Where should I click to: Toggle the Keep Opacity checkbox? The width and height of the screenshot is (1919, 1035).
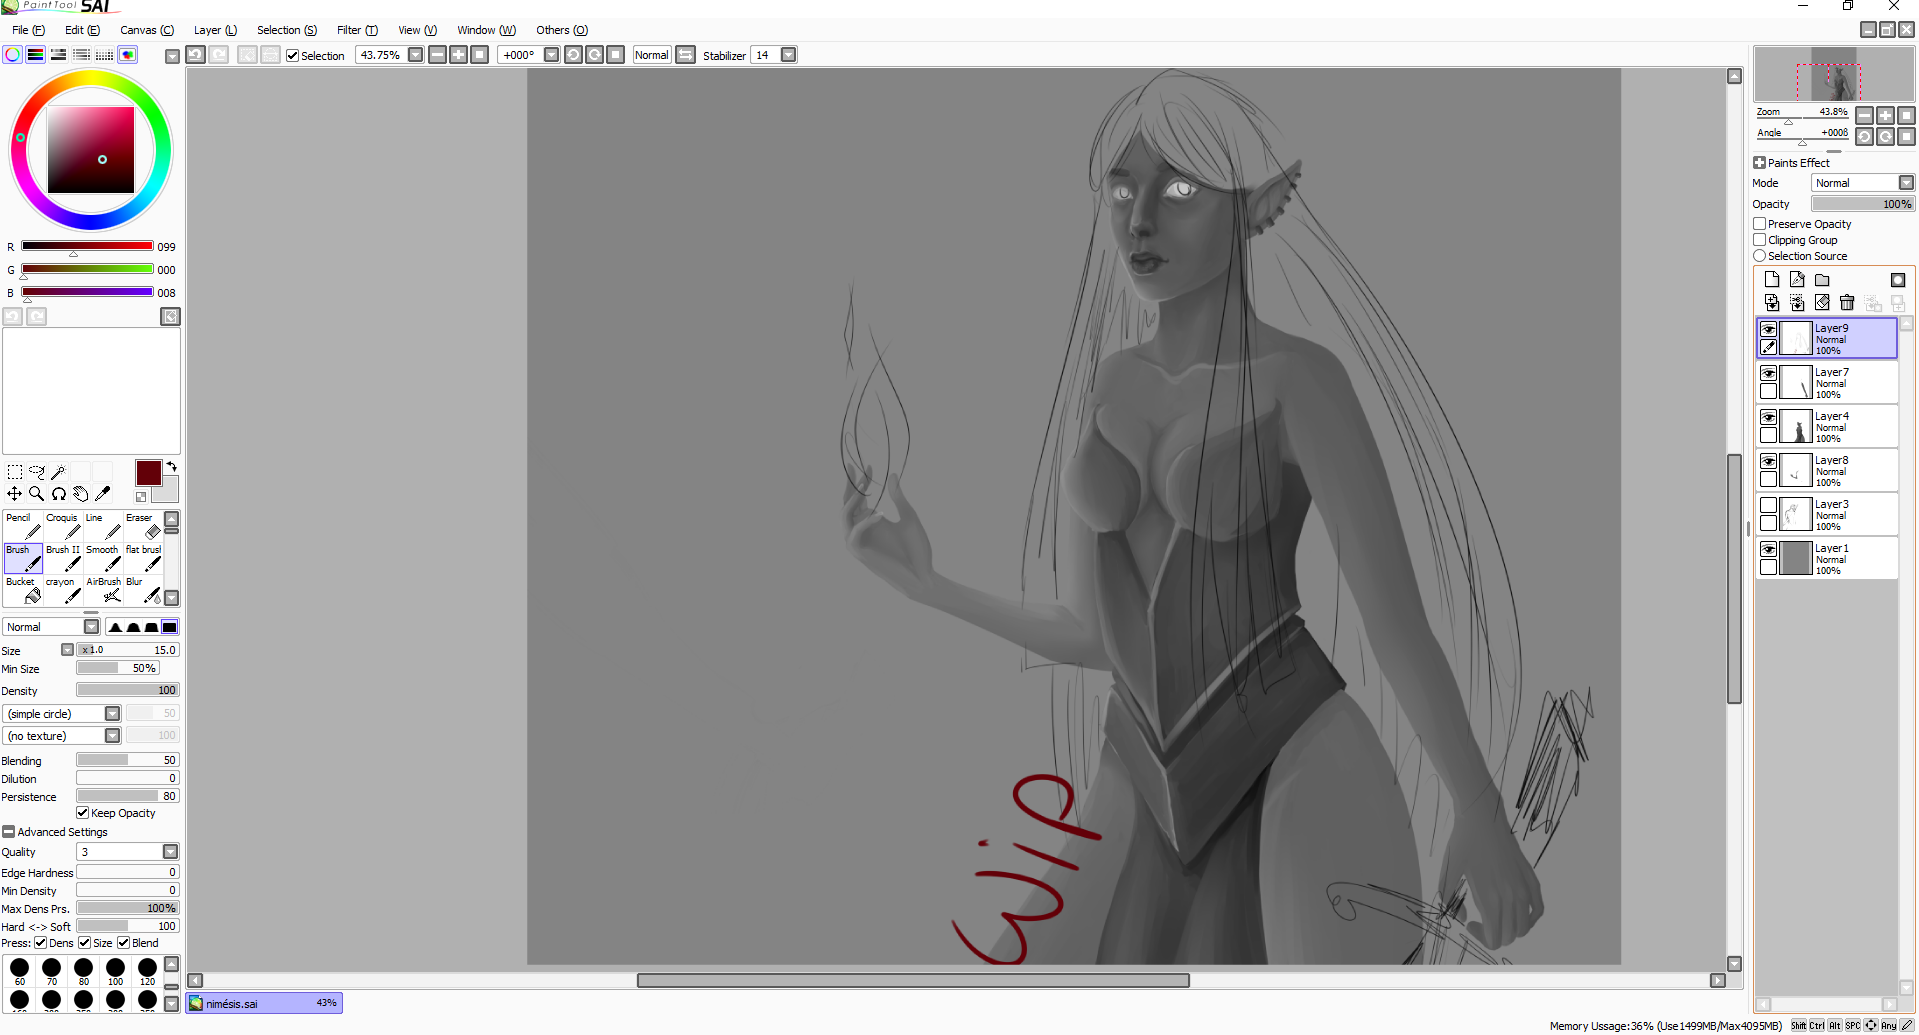(82, 812)
